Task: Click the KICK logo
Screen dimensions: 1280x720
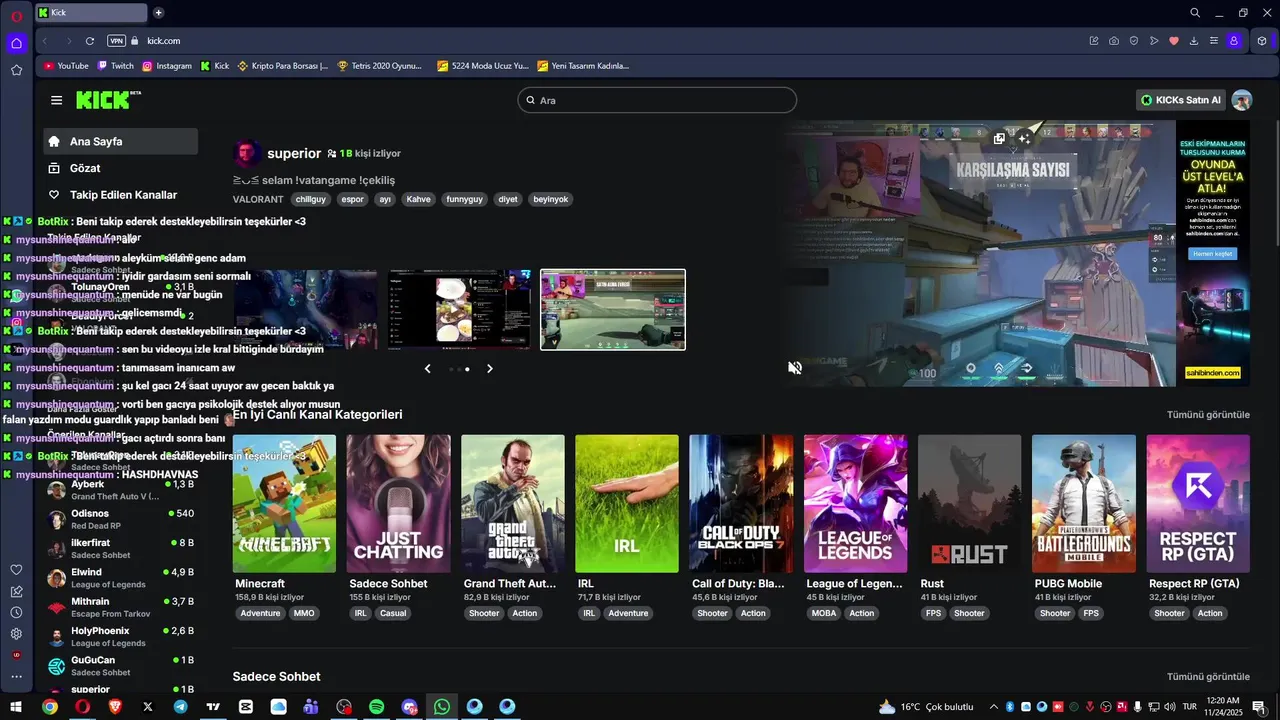Action: point(108,100)
